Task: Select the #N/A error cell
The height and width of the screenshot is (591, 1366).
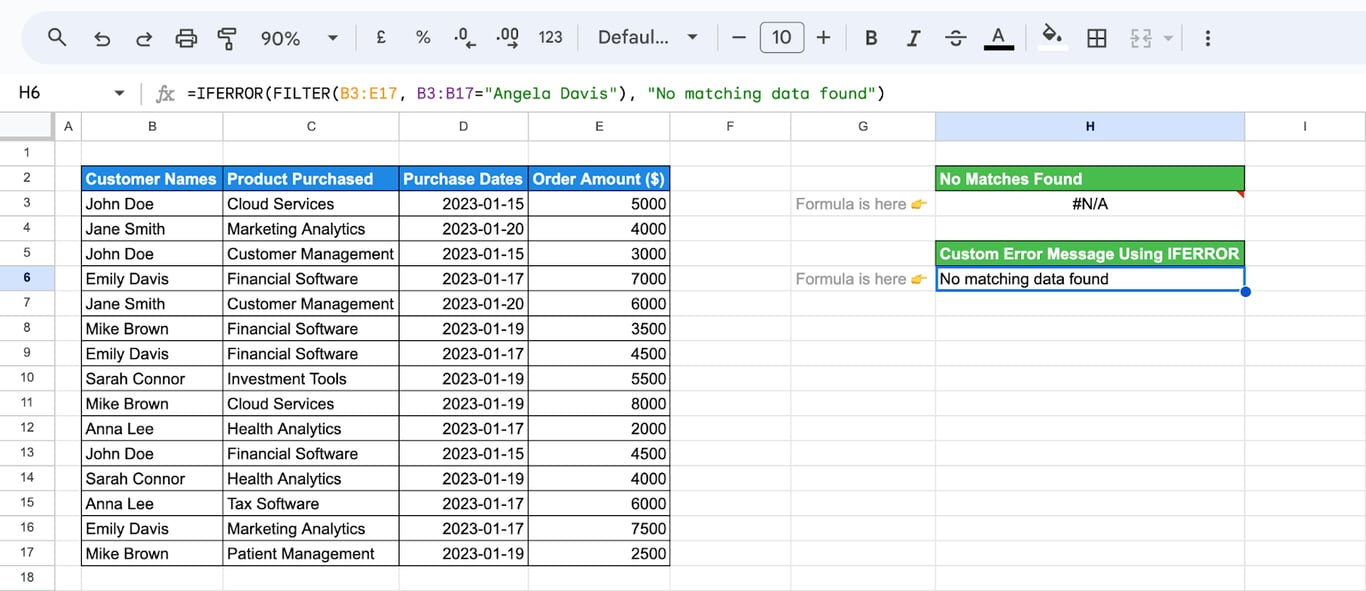Action: 1090,204
